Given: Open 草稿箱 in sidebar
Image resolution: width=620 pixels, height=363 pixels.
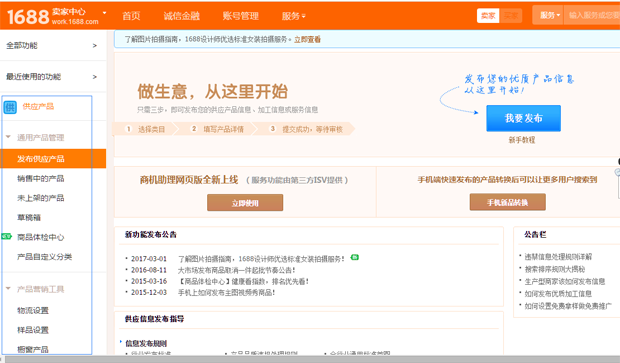Looking at the screenshot, I should click(x=28, y=217).
